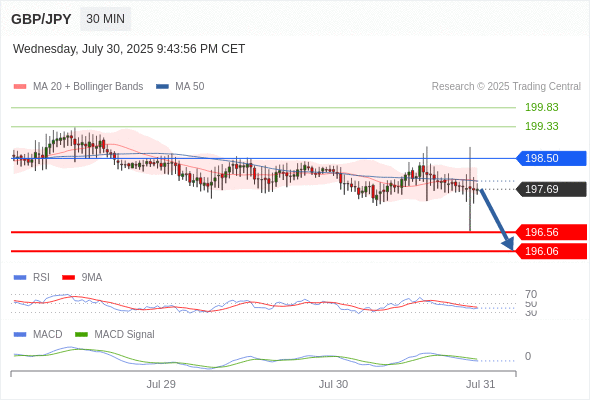Click the MA 50 legend label
This screenshot has height=400, width=590.
(x=190, y=87)
